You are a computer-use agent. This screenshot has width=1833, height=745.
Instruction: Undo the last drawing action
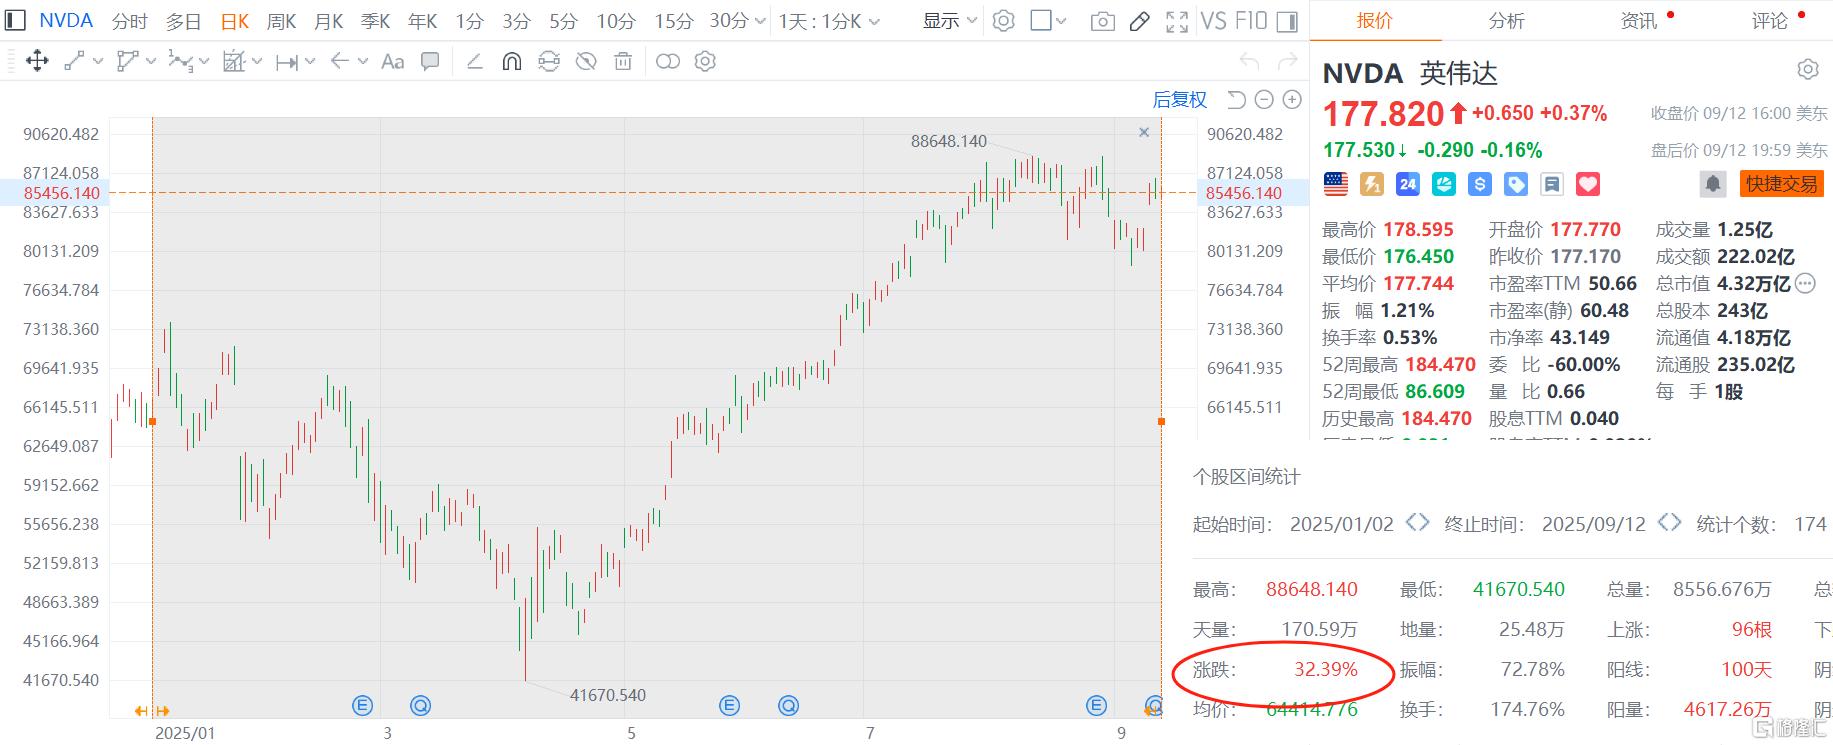click(1249, 61)
